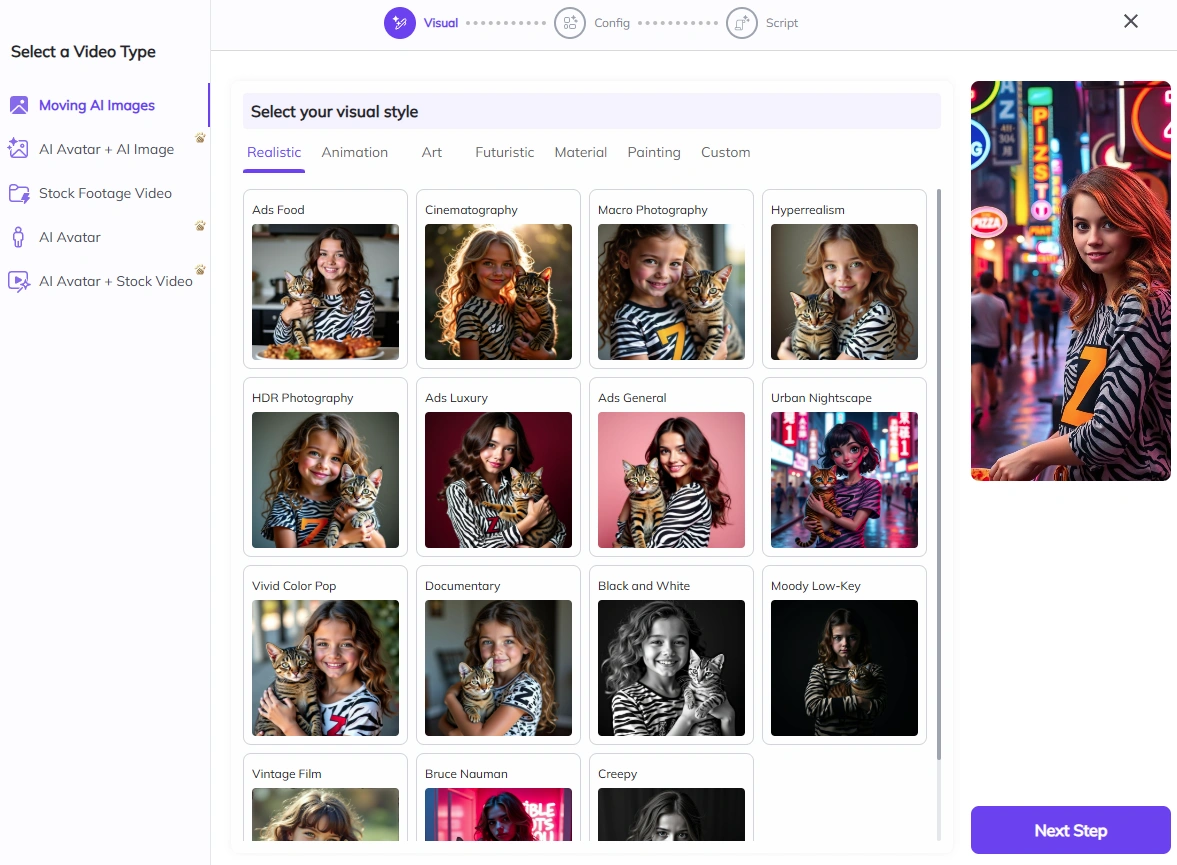
Task: Open the Art style tab
Action: 432,152
